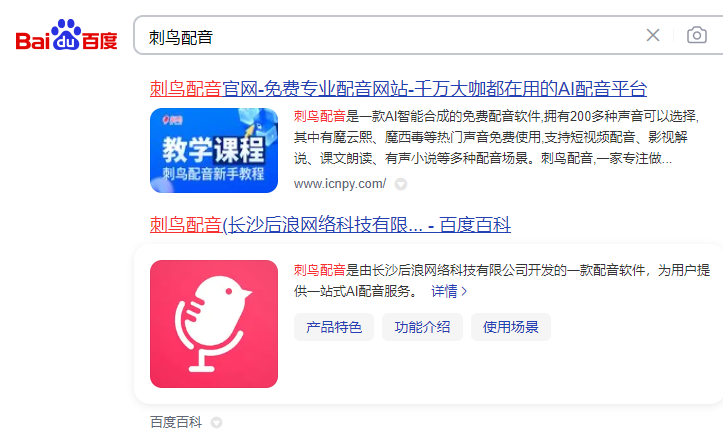Image resolution: width=723 pixels, height=441 pixels.
Task: Click Baike summary text about 长沙后浪网络科技
Action: pyautogui.click(x=502, y=280)
